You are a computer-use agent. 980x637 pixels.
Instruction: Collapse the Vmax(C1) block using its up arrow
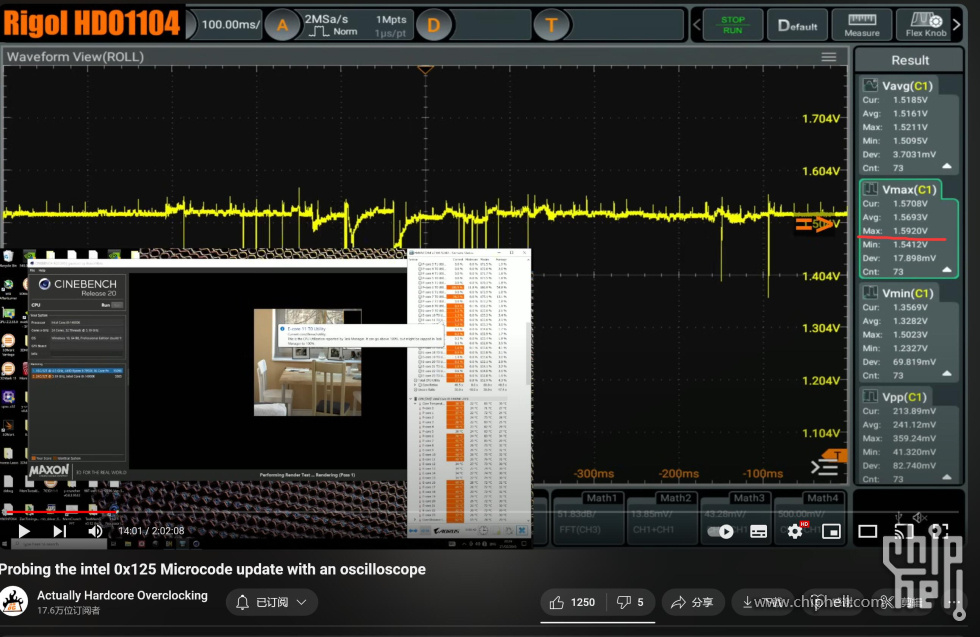pyautogui.click(x=947, y=270)
